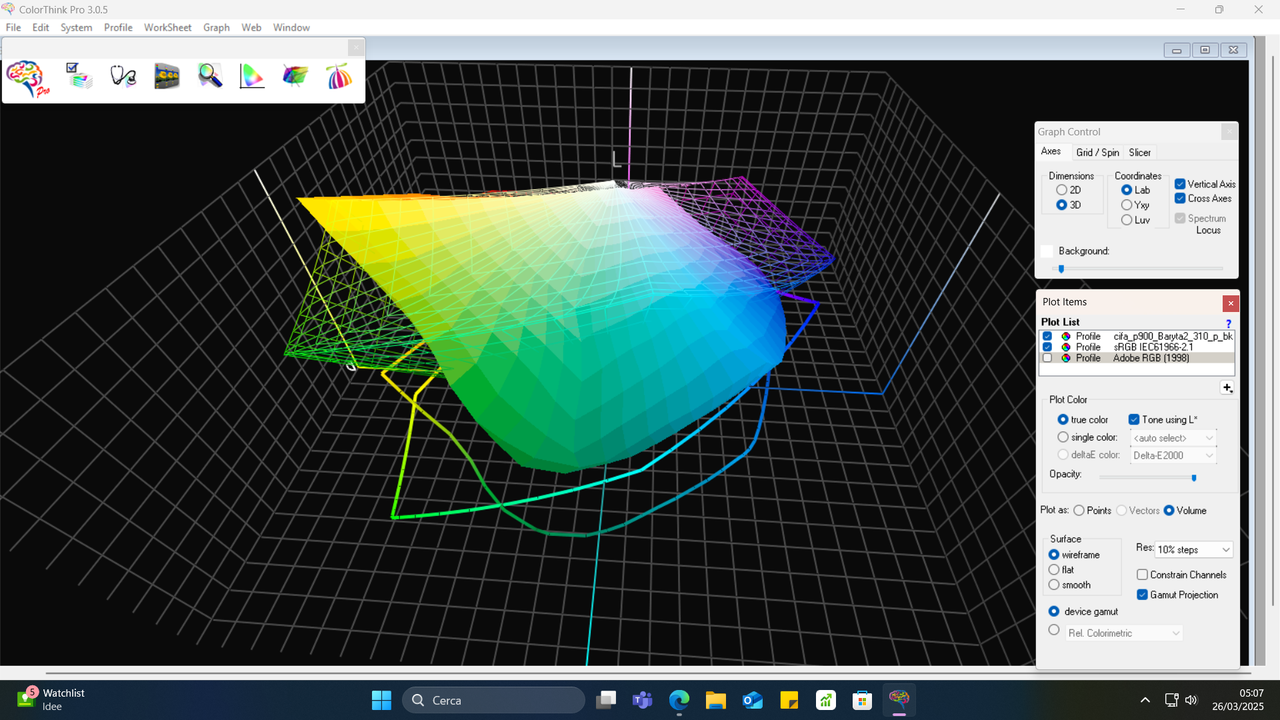Open the Profile Manager icon in toolbar

79,76
